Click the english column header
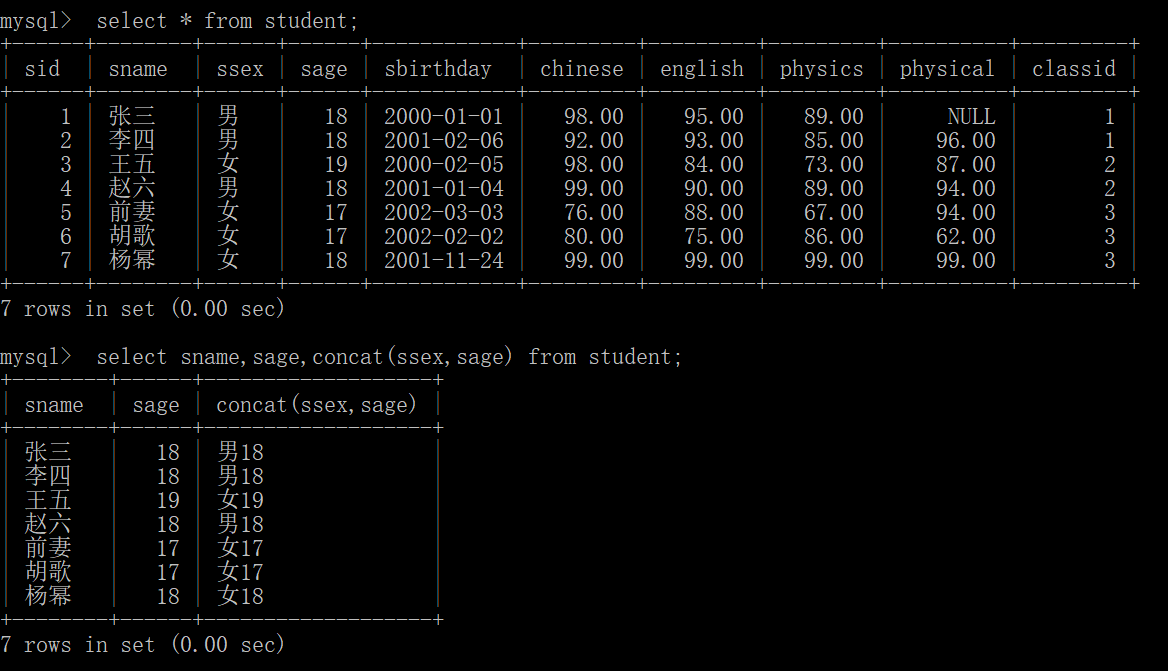 coord(702,69)
